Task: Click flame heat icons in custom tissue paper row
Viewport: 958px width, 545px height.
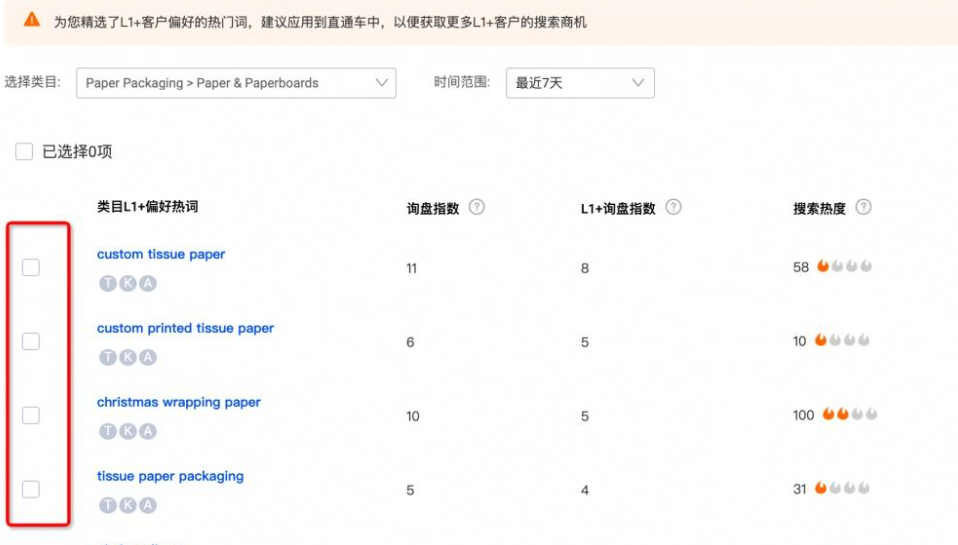Action: 844,266
